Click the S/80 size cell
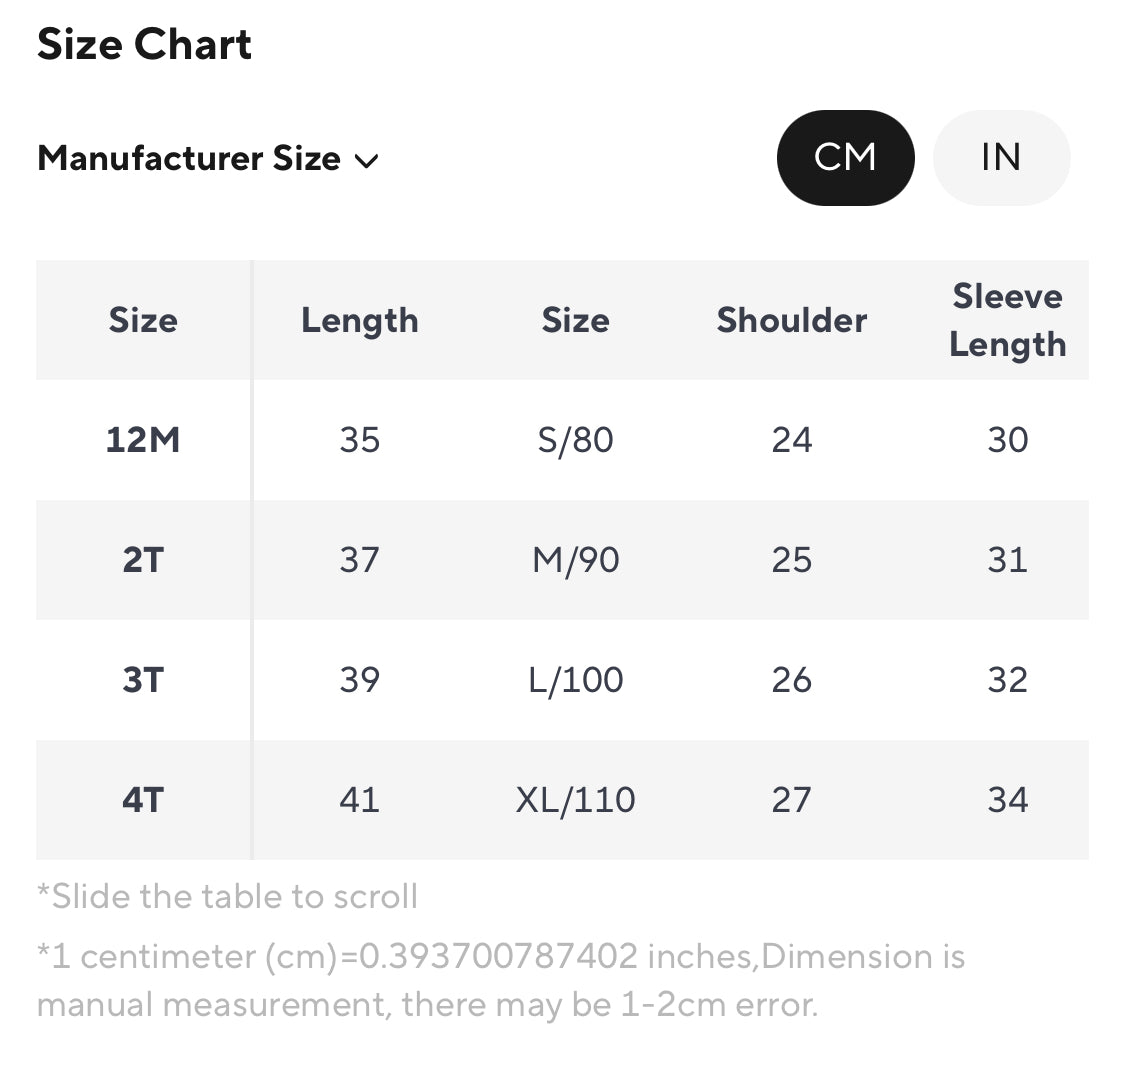Image resolution: width=1125 pixels, height=1066 pixels. pos(575,440)
